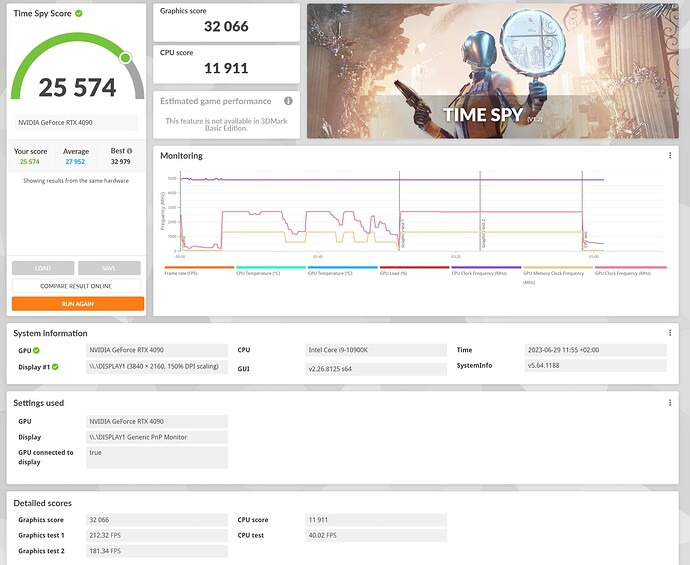This screenshot has width=690, height=565.
Task: Click the Graphics test 2 marker on chart
Action: tap(481, 235)
